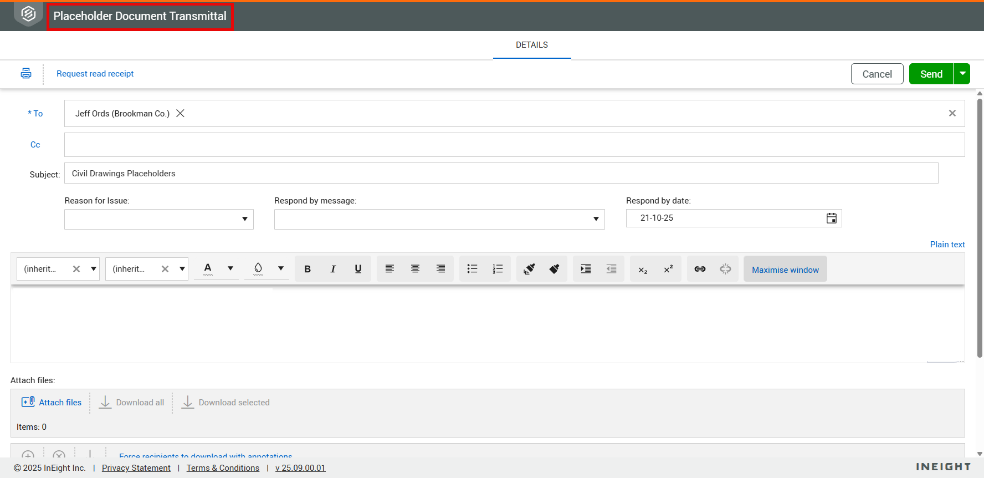Apply the font color tool
Image resolution: width=984 pixels, height=478 pixels.
(x=208, y=268)
